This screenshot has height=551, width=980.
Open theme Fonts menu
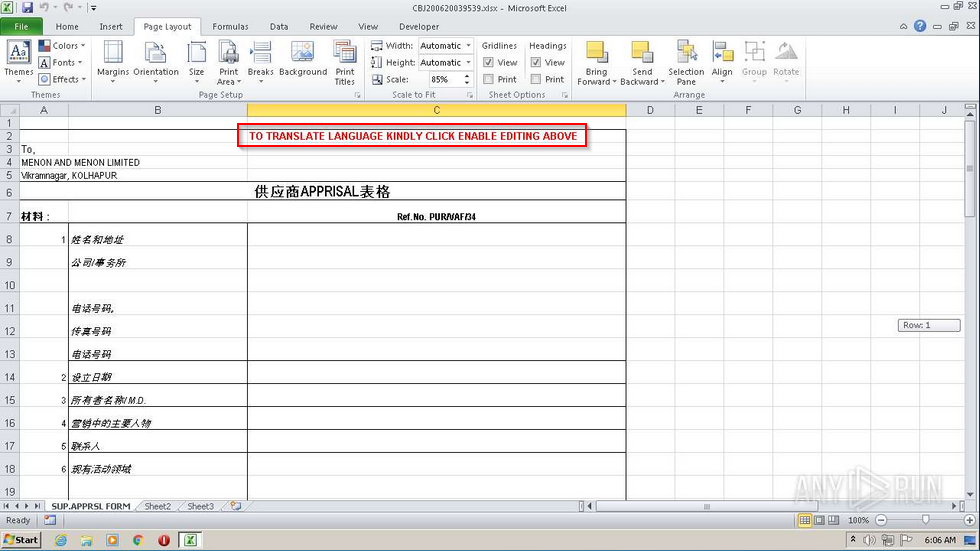tap(61, 62)
